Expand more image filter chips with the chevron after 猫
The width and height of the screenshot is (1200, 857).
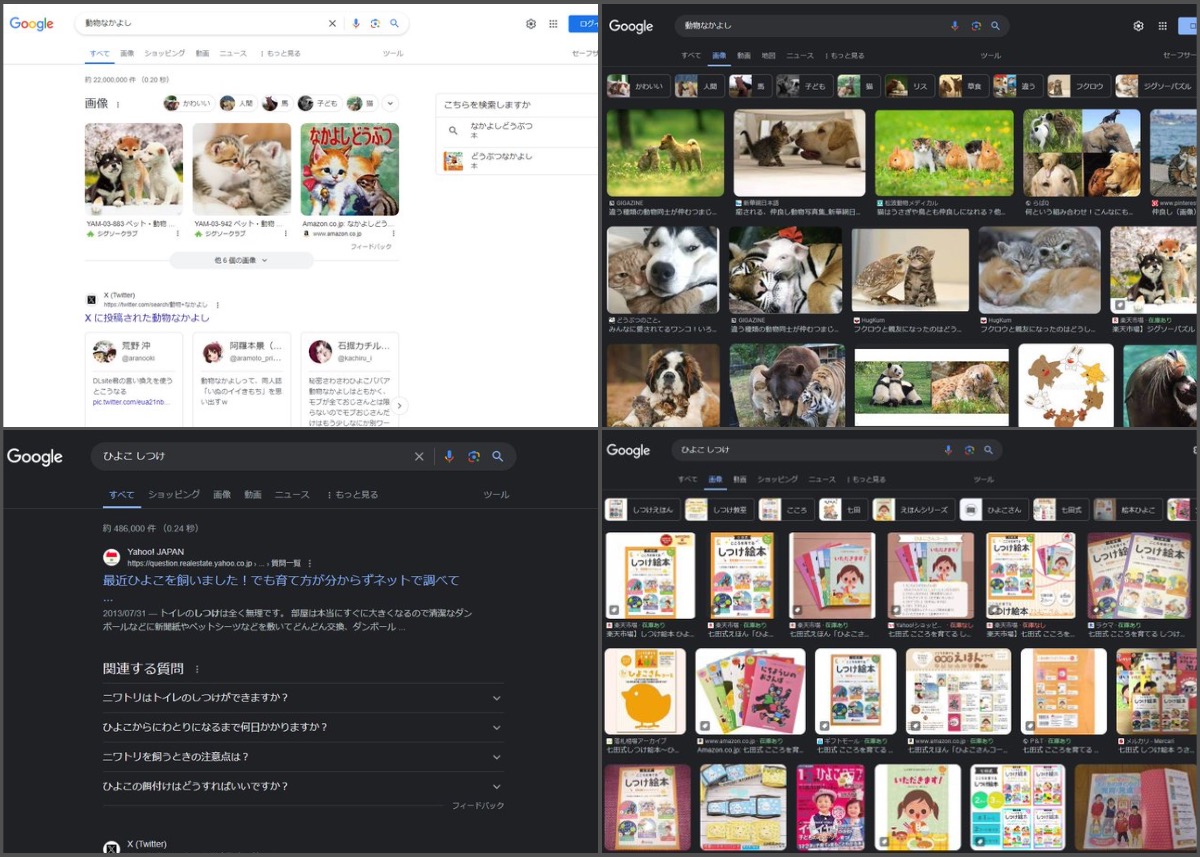(390, 103)
